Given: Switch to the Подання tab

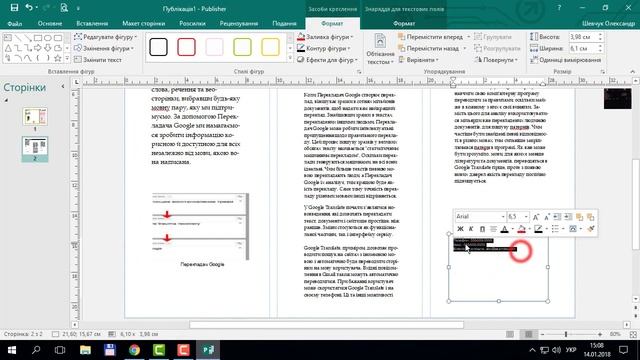Looking at the screenshot, I should (284, 24).
